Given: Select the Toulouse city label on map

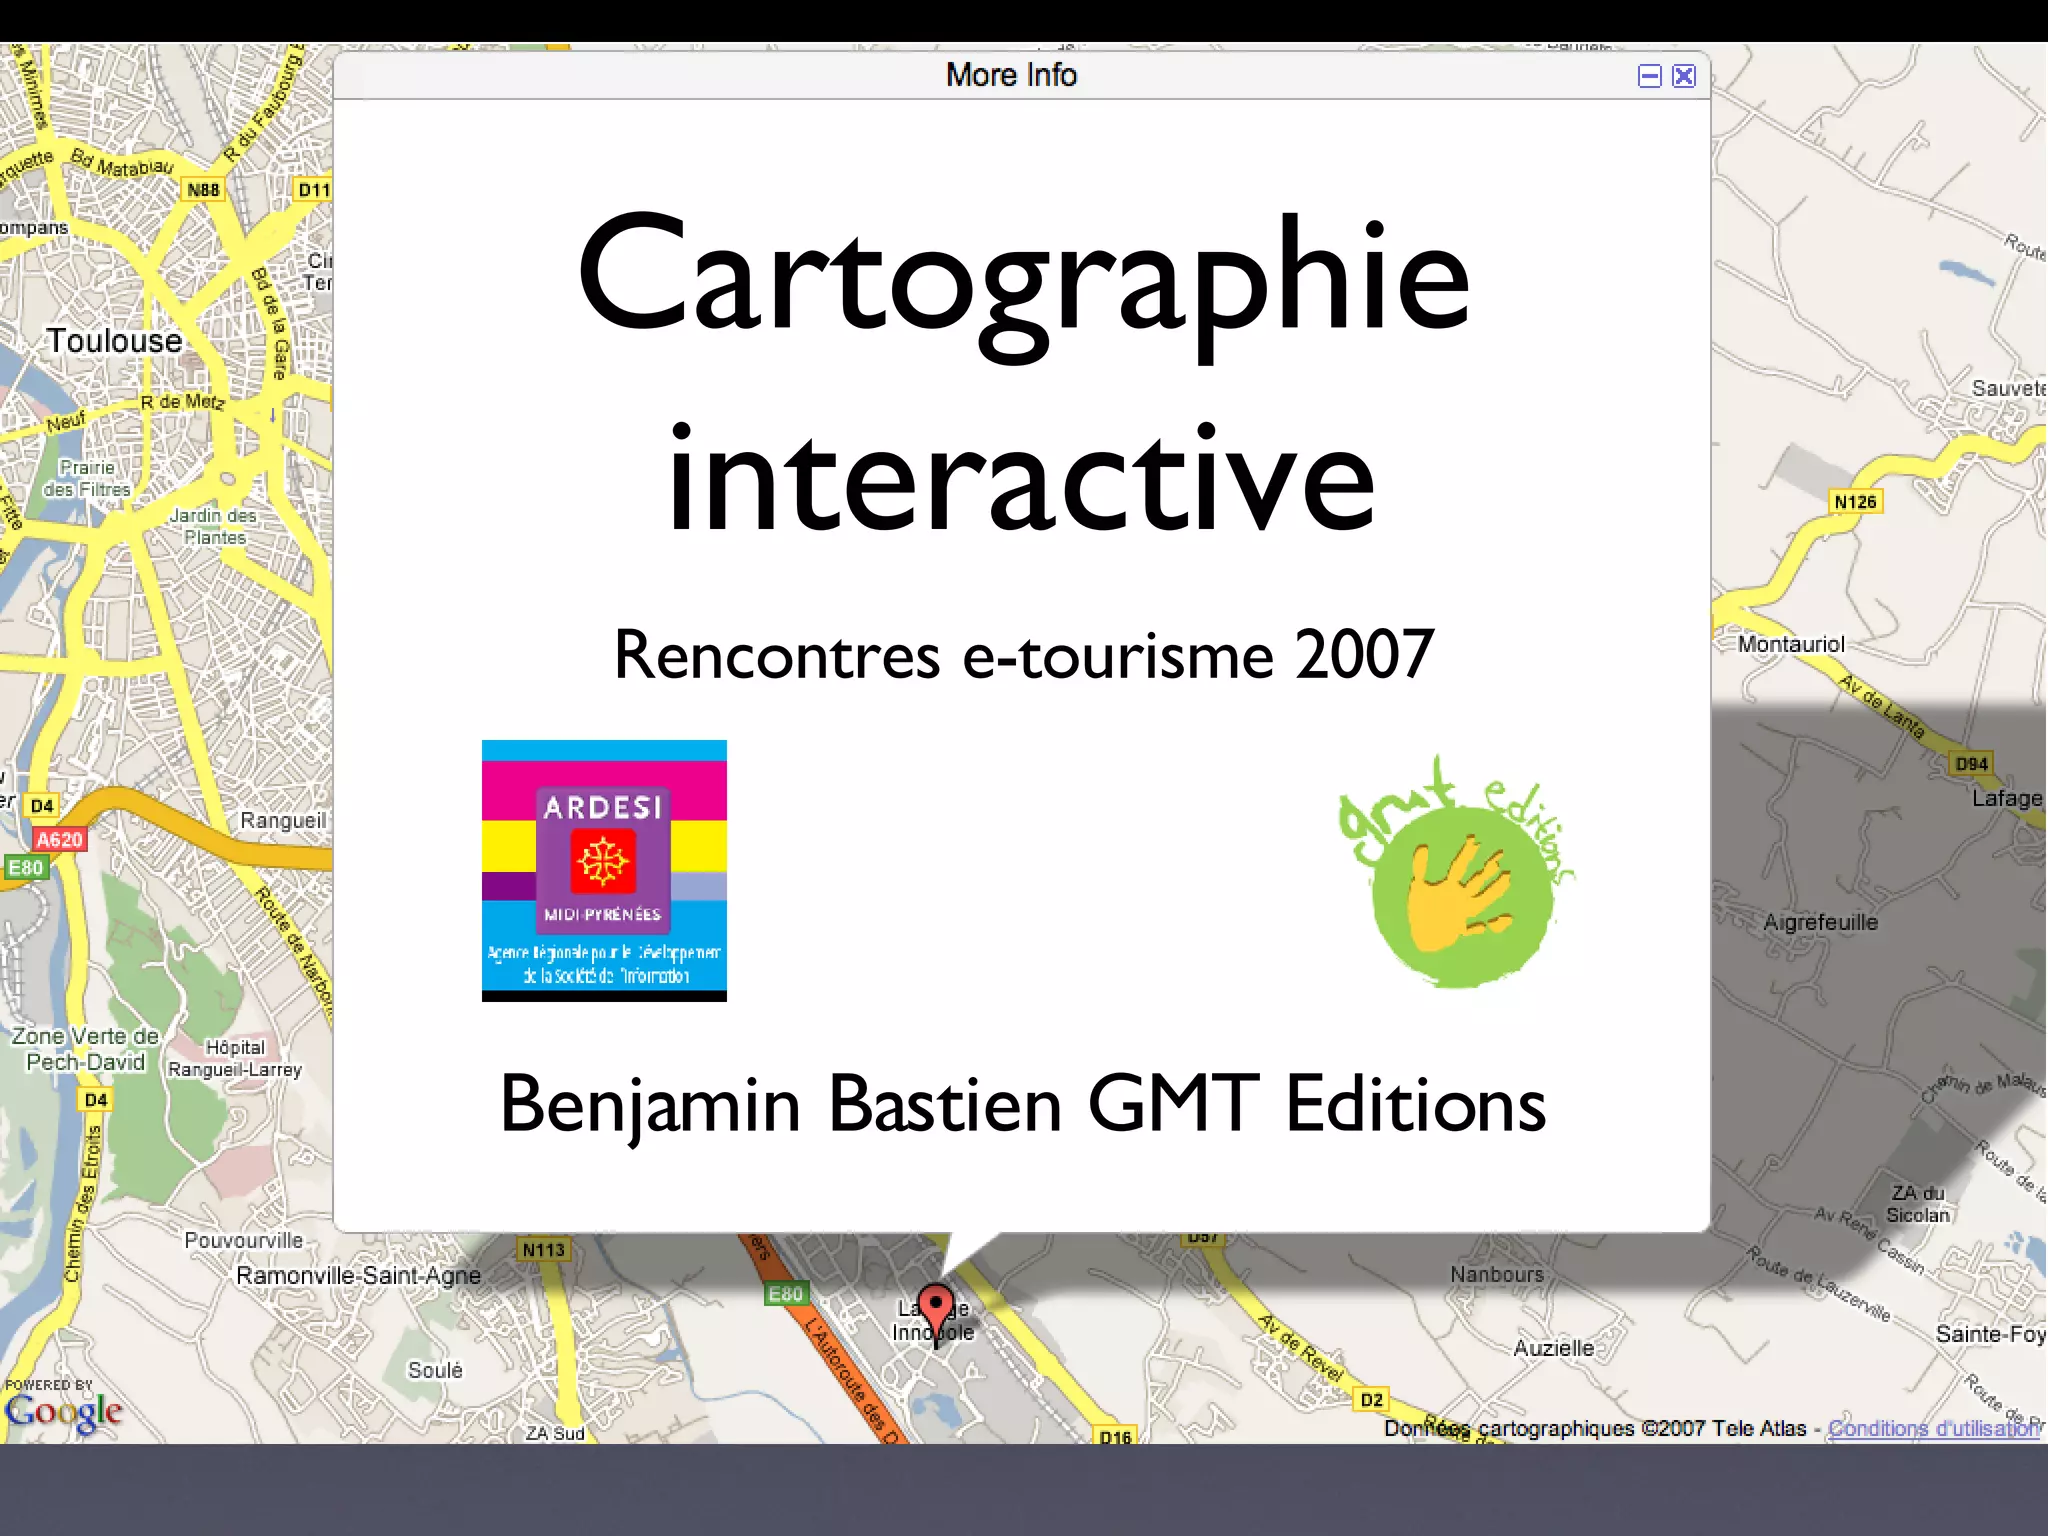Looking at the screenshot, I should 114,341.
